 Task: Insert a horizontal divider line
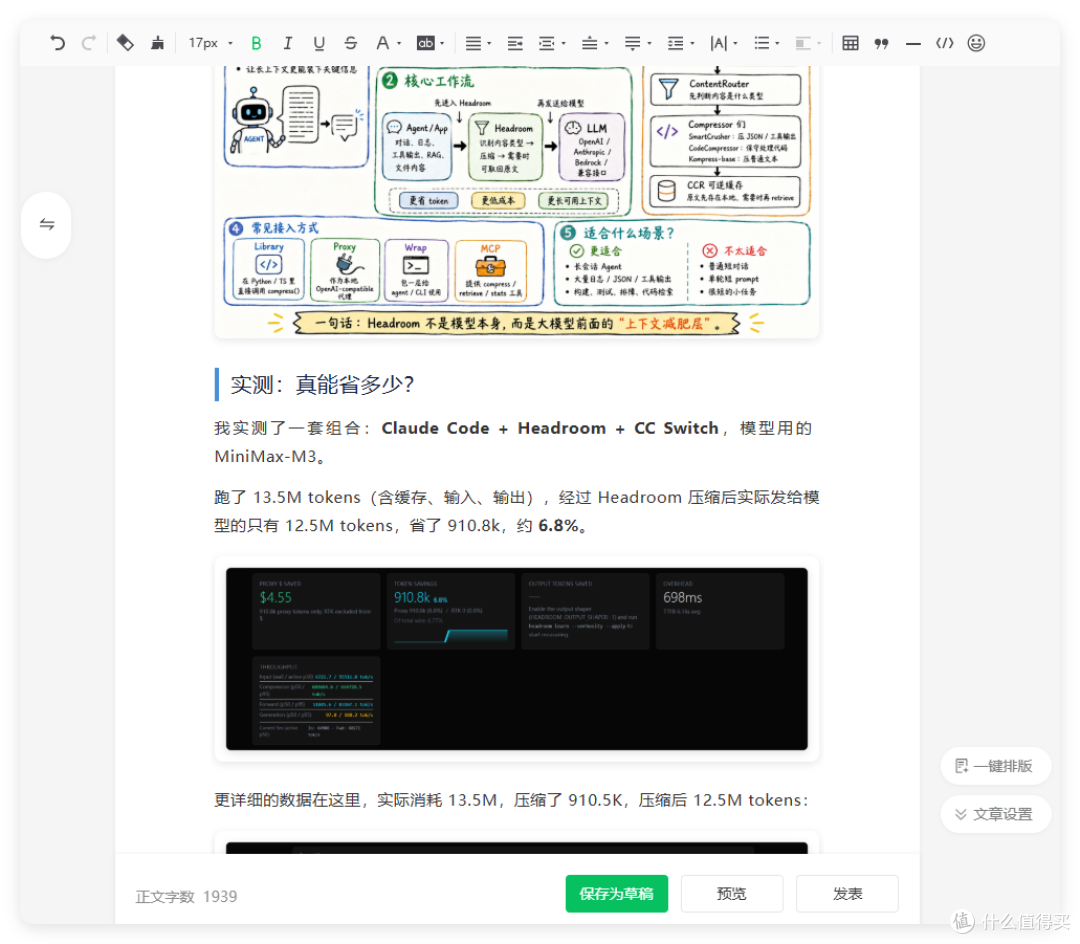coord(913,43)
